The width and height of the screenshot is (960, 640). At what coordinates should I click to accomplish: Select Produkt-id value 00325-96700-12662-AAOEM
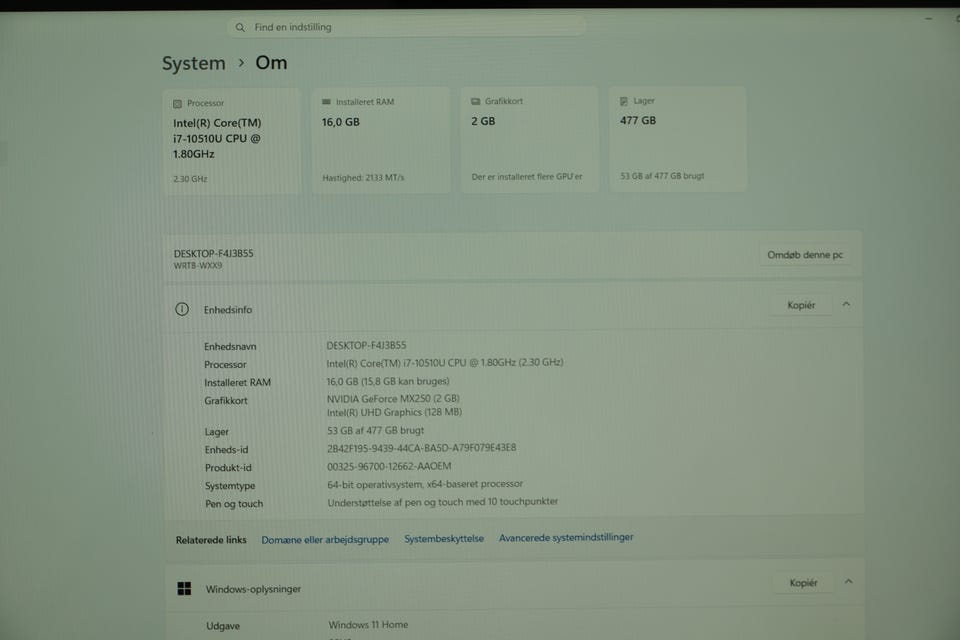coord(389,466)
